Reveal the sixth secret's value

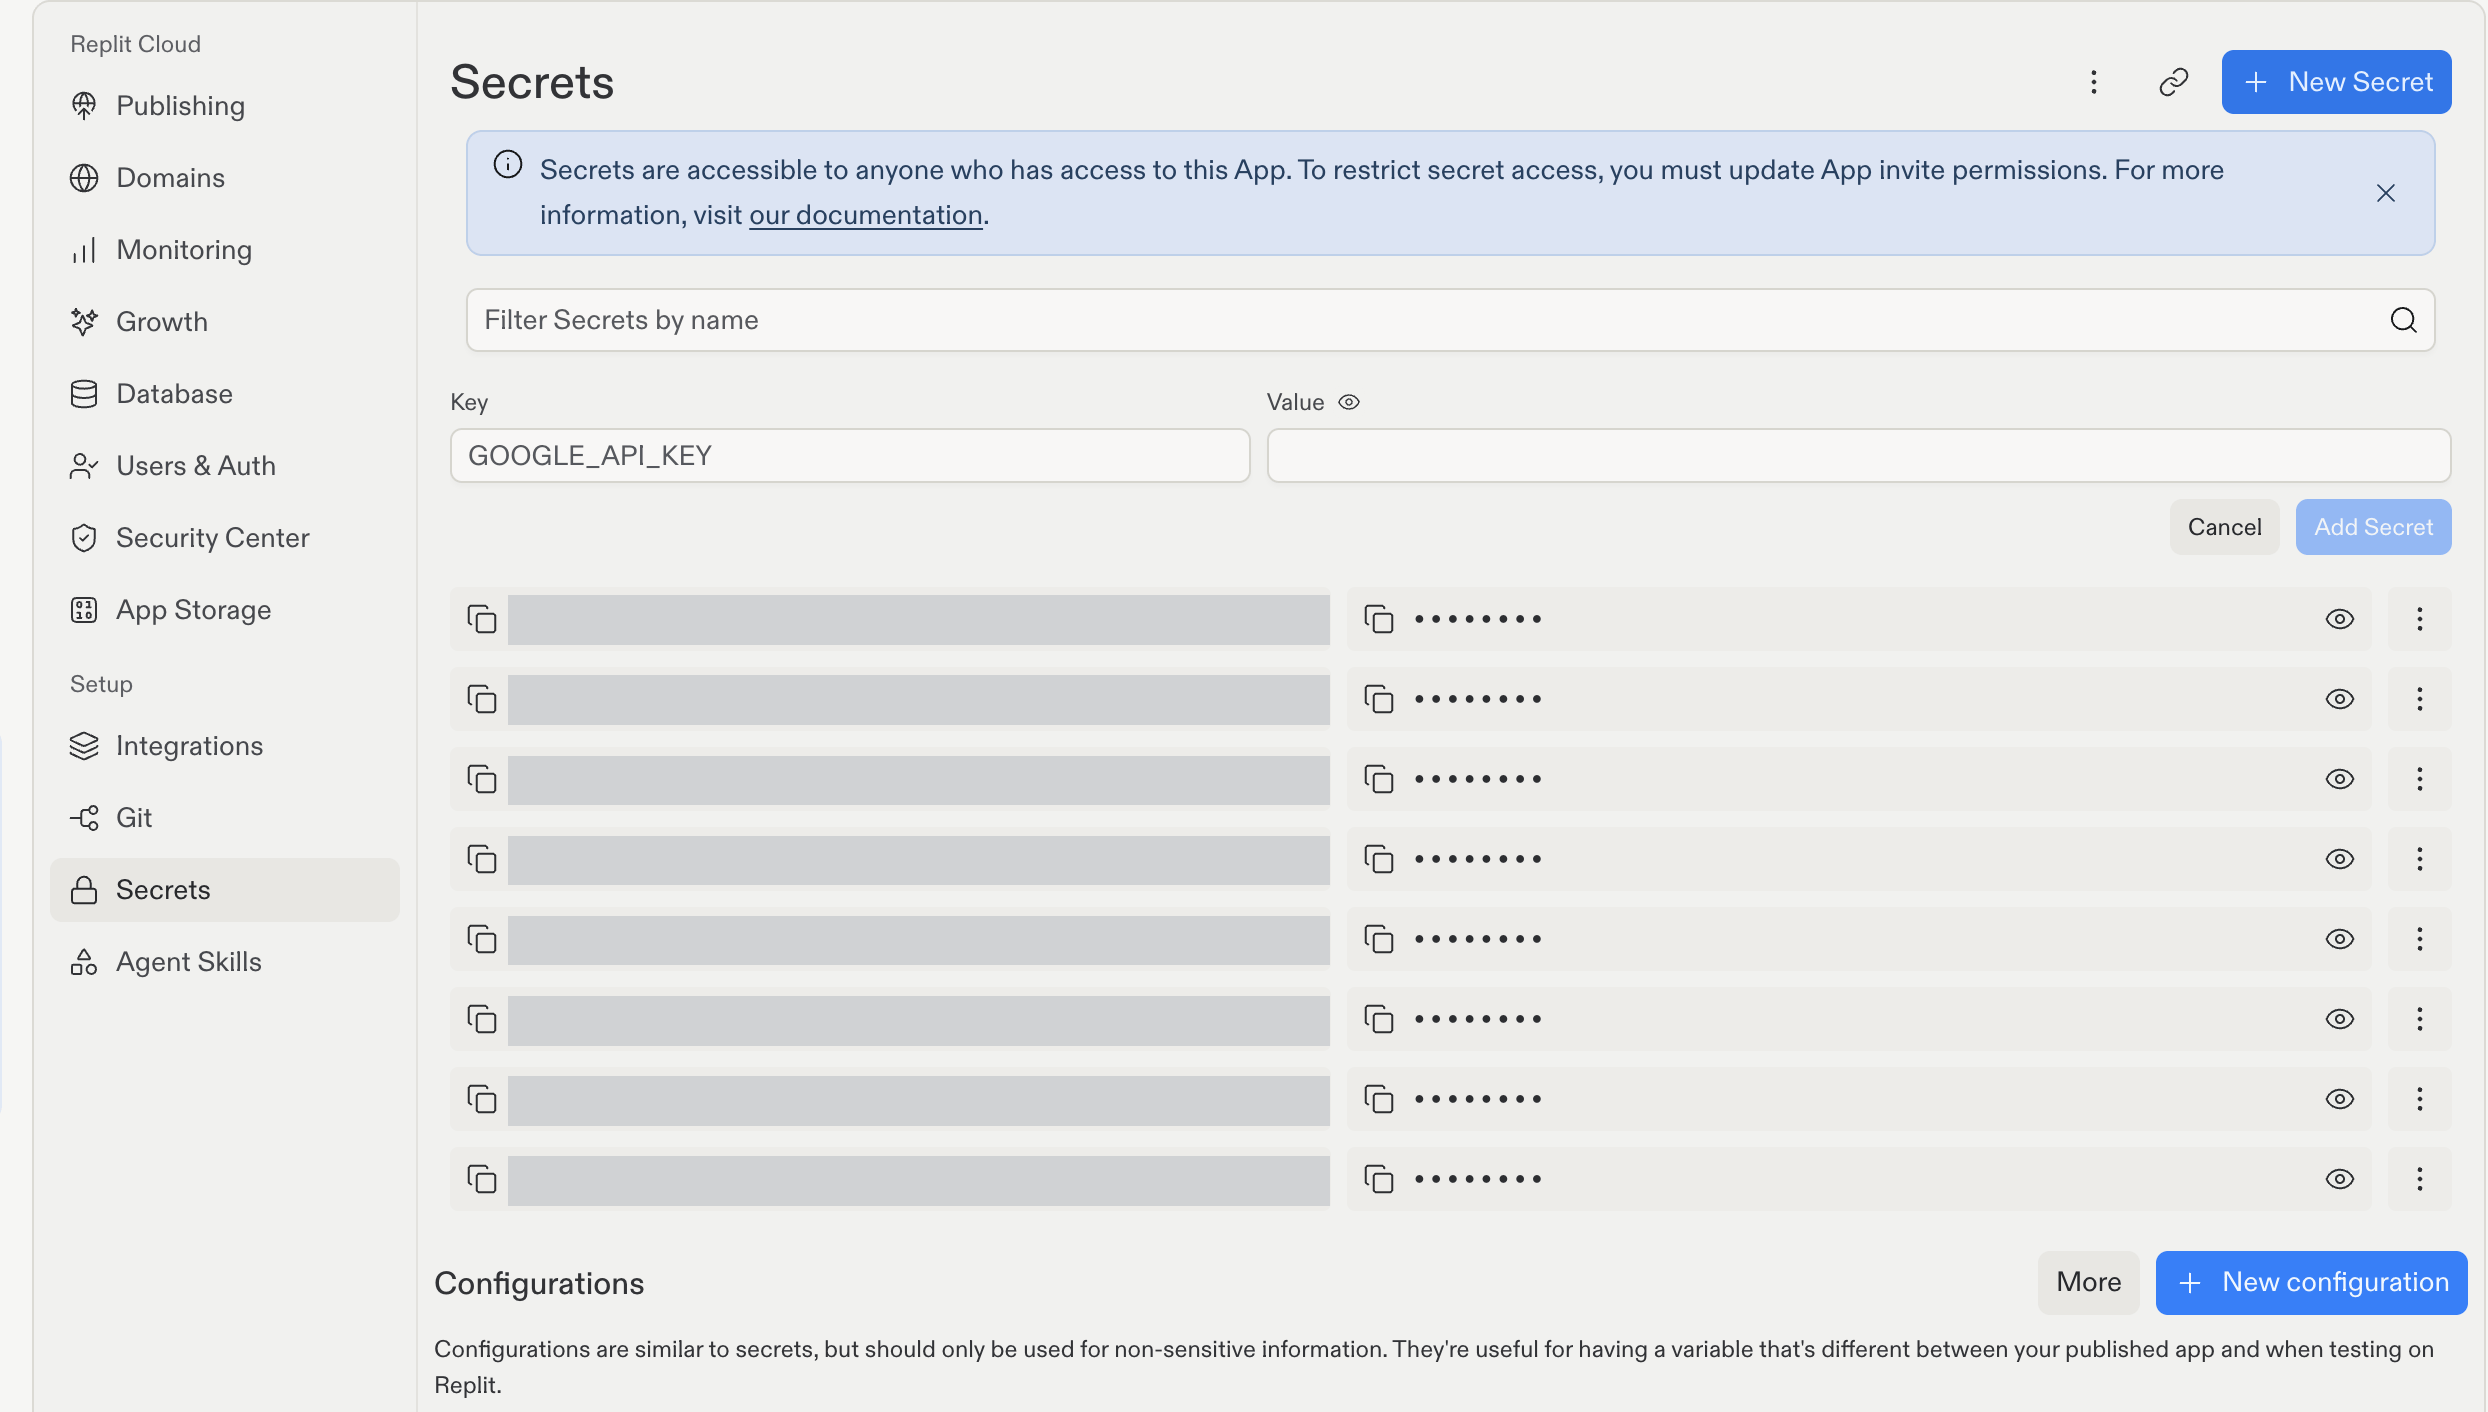pos(2340,1019)
